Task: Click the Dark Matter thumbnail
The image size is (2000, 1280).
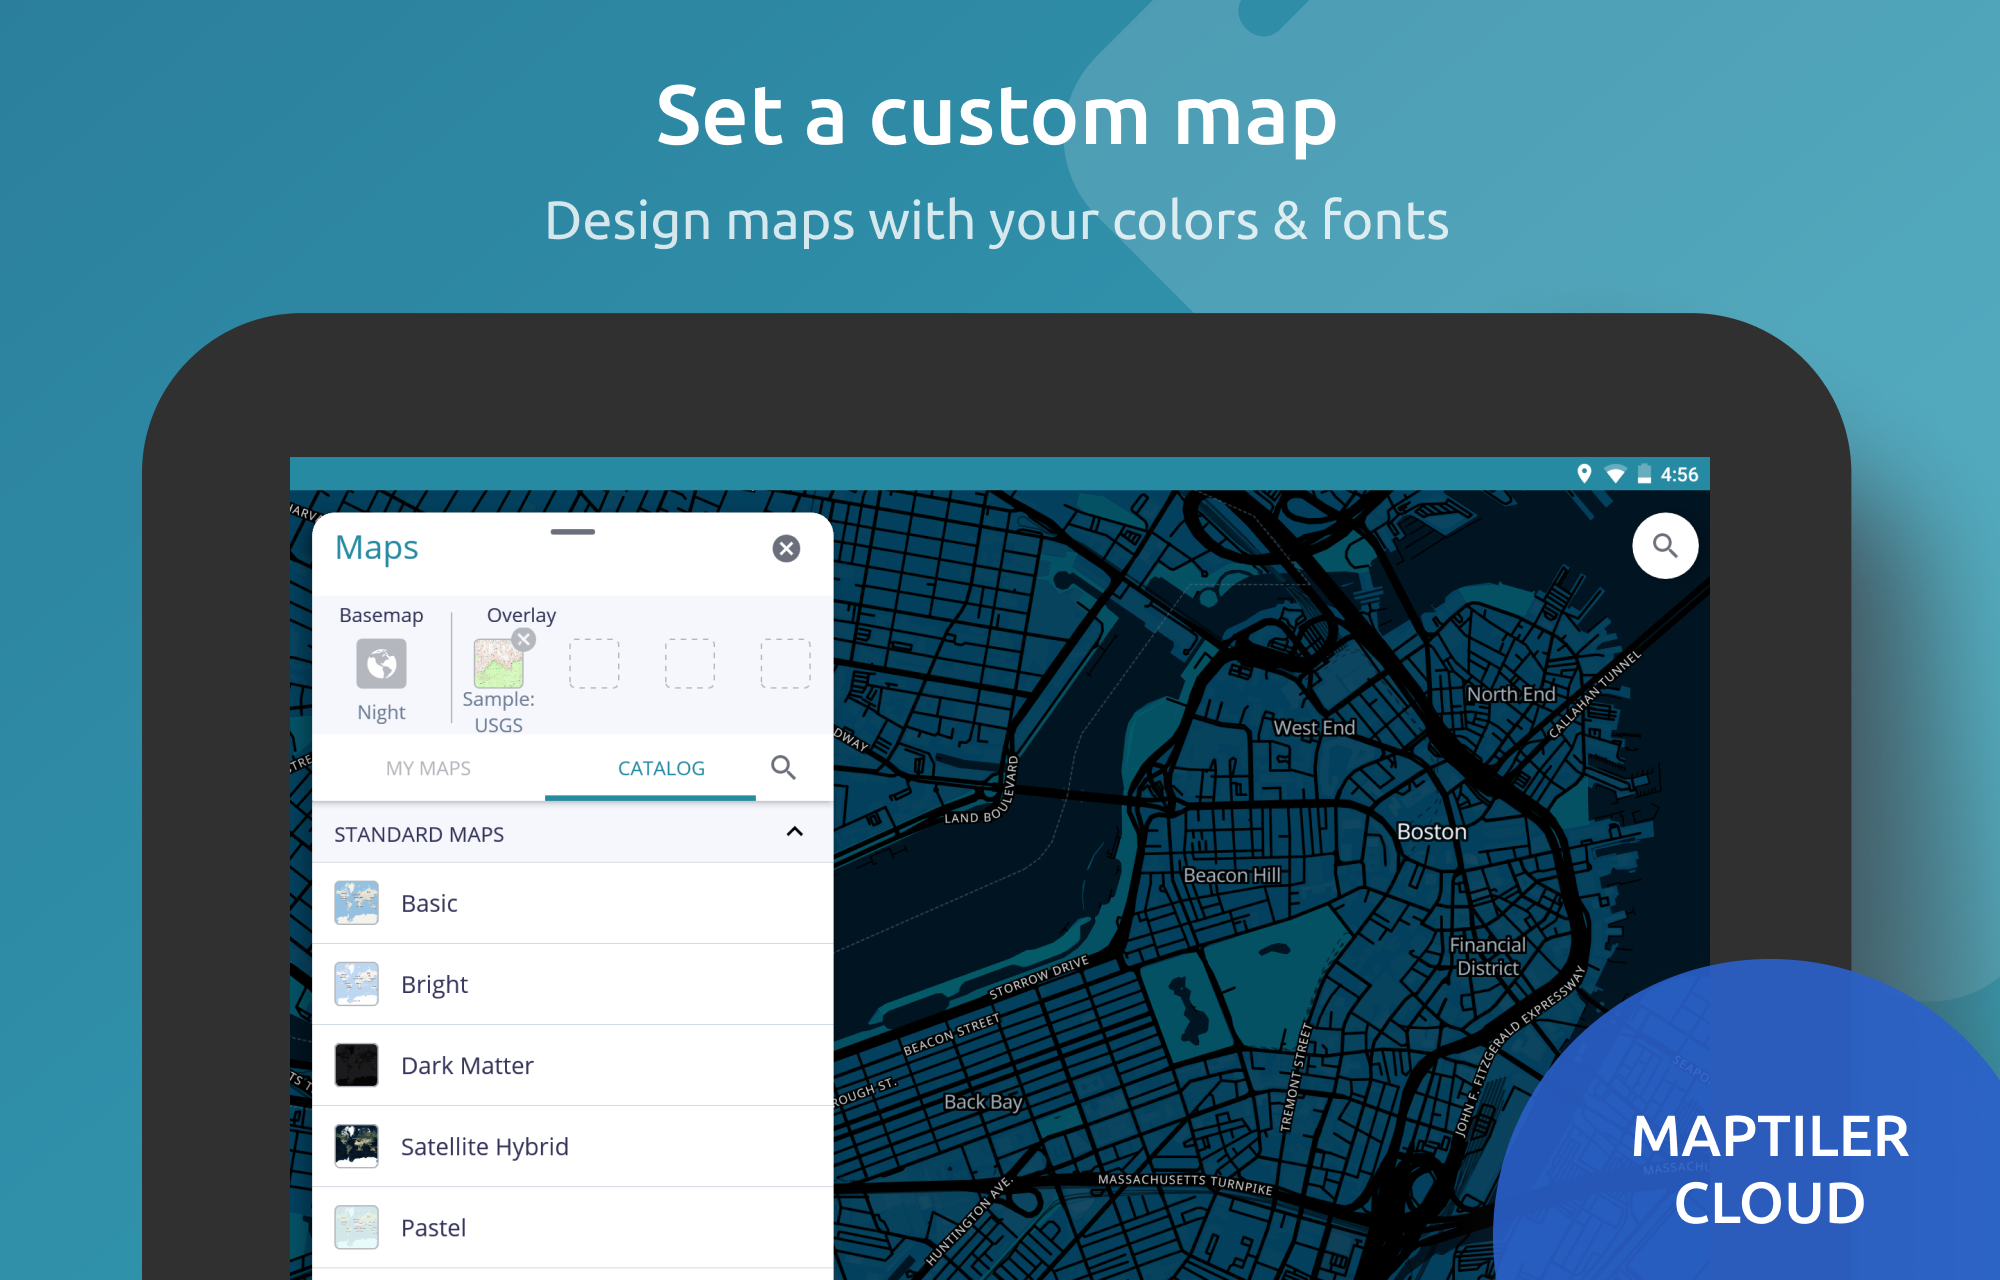Action: pyautogui.click(x=357, y=1065)
